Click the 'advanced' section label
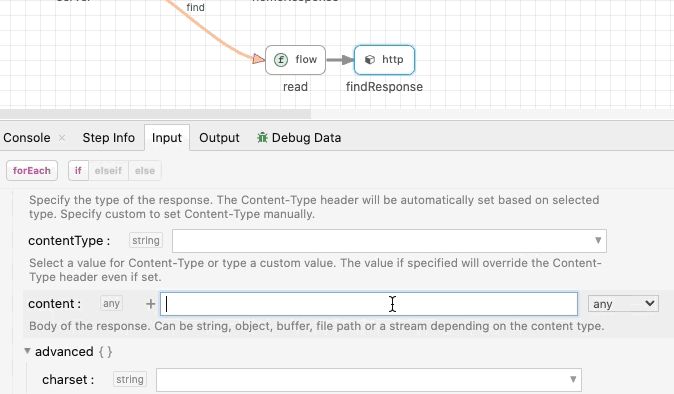Viewport: 674px width, 394px height. 64,351
